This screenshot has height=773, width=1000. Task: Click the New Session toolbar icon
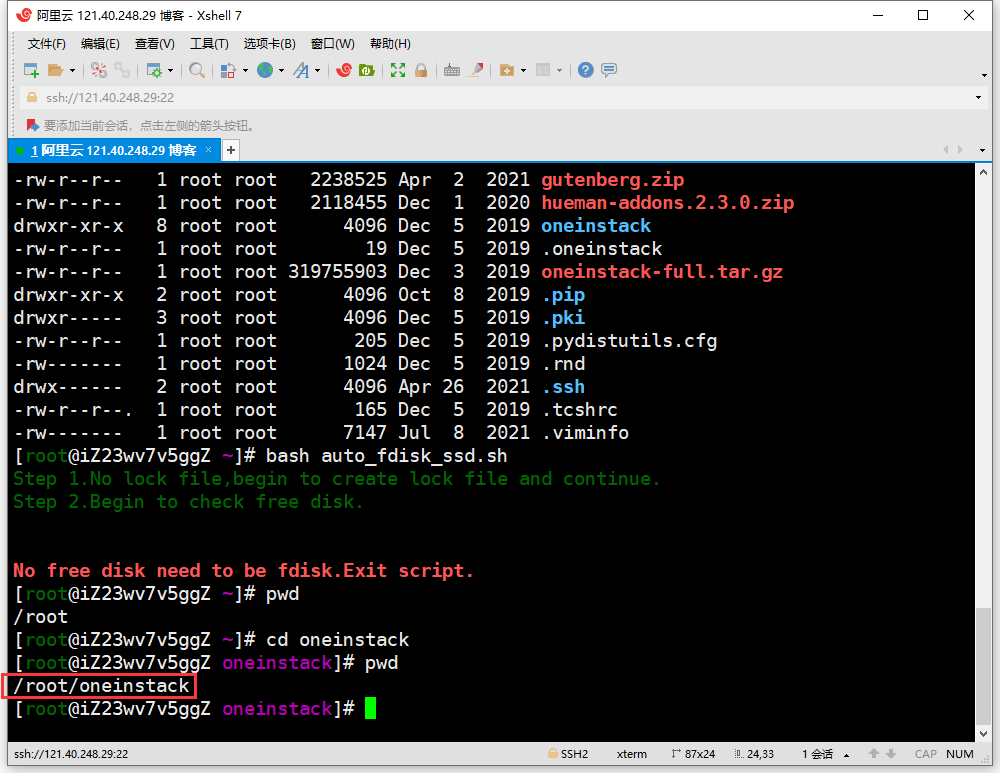point(30,70)
